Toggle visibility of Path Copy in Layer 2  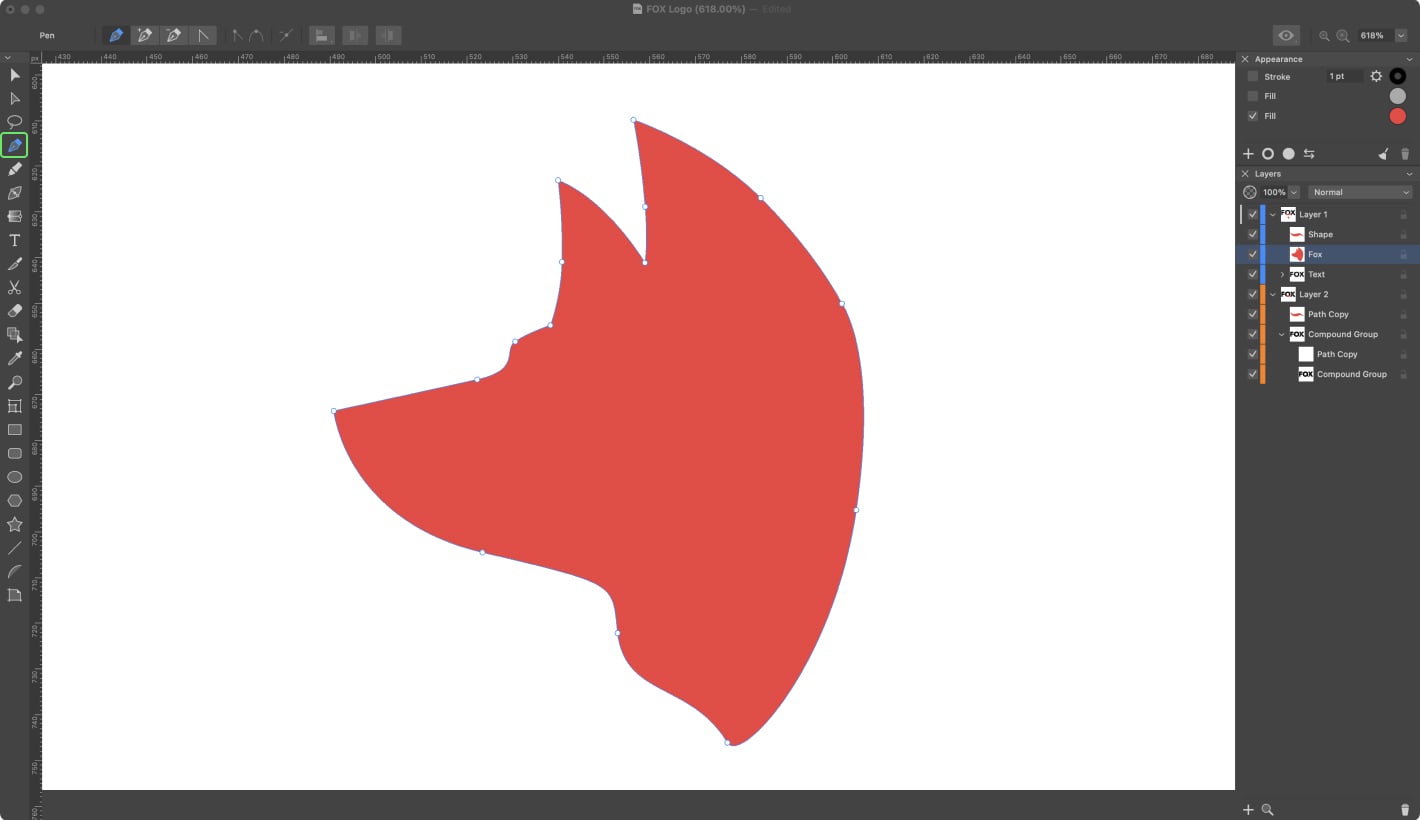point(1252,314)
